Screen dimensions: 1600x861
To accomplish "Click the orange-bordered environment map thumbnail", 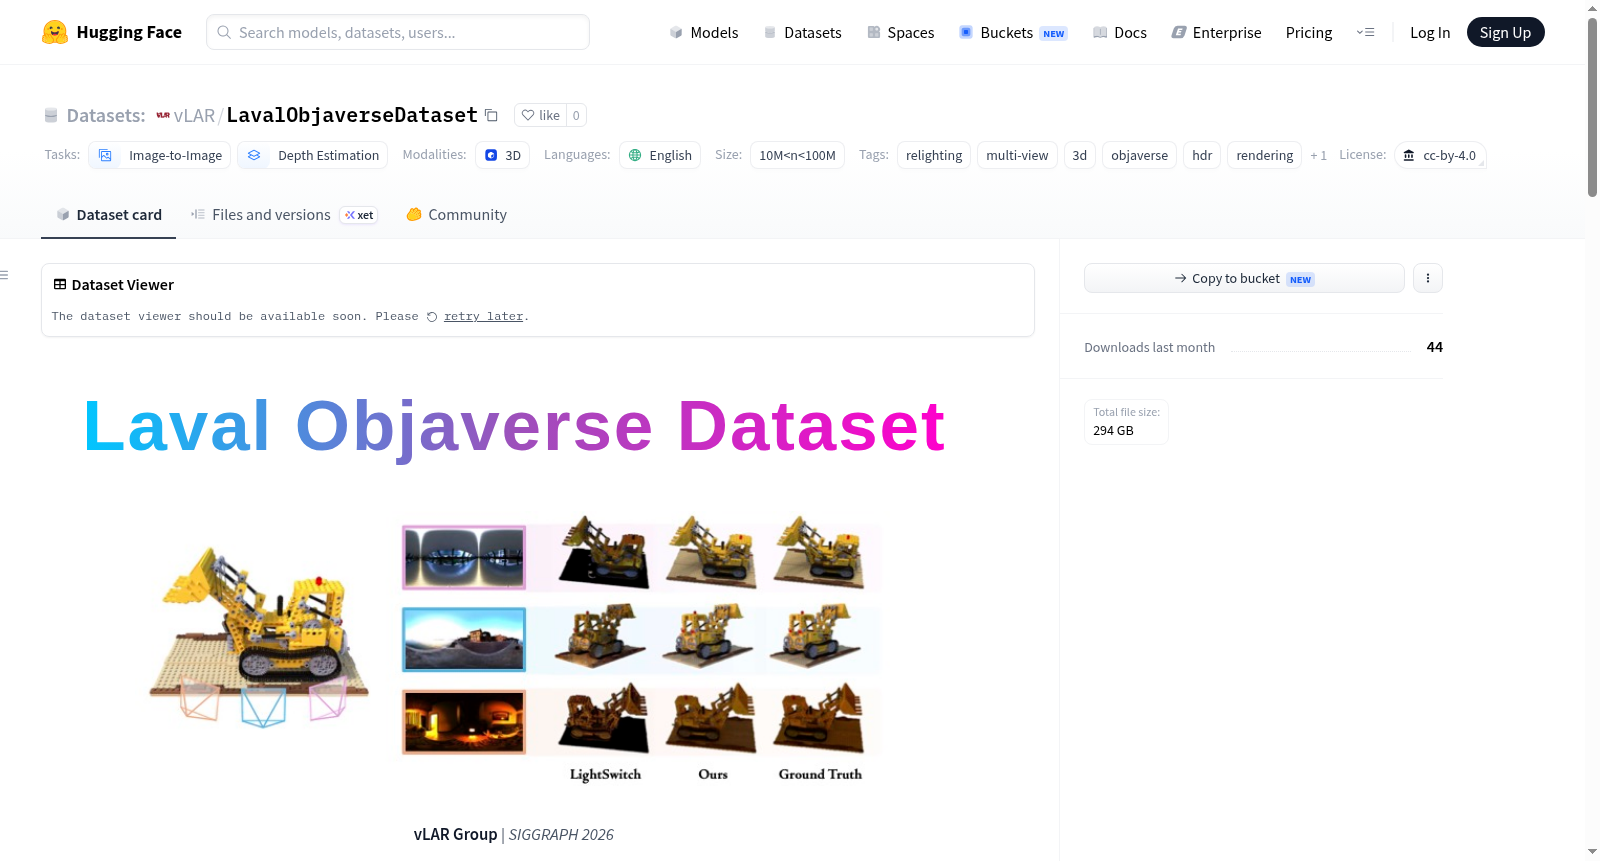I will click(x=464, y=722).
